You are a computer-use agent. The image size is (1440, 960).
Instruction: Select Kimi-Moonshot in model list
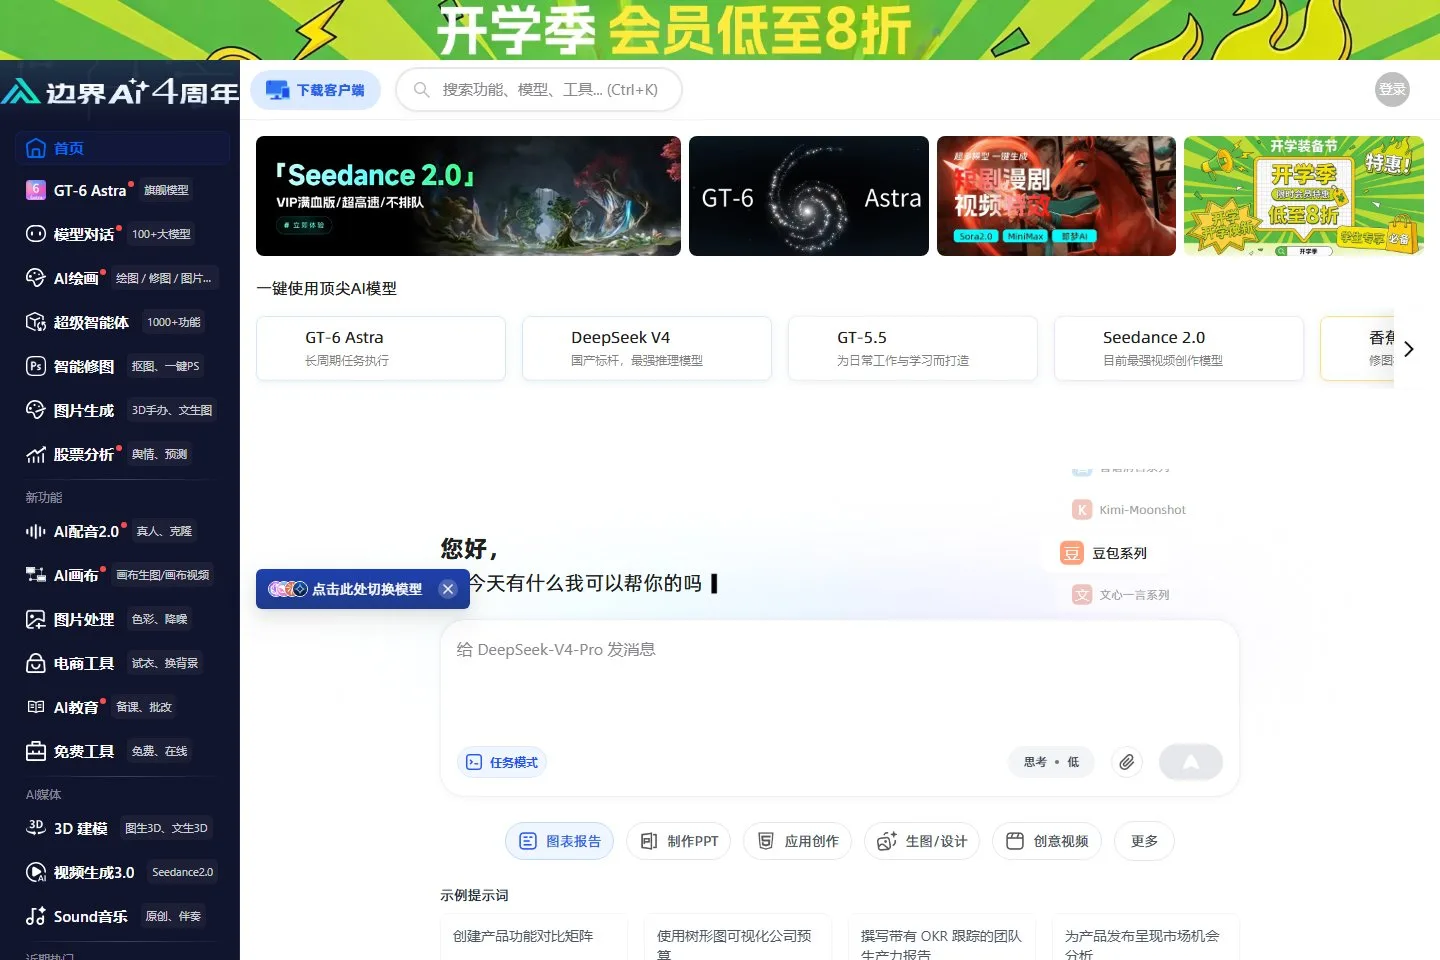click(x=1130, y=510)
